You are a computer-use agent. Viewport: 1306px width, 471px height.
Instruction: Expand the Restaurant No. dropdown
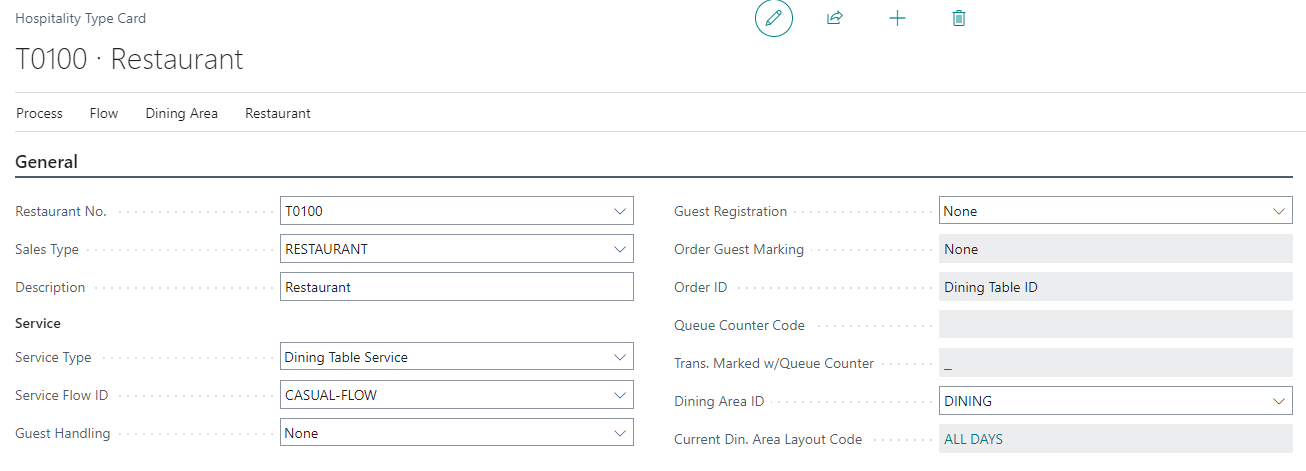pos(619,211)
